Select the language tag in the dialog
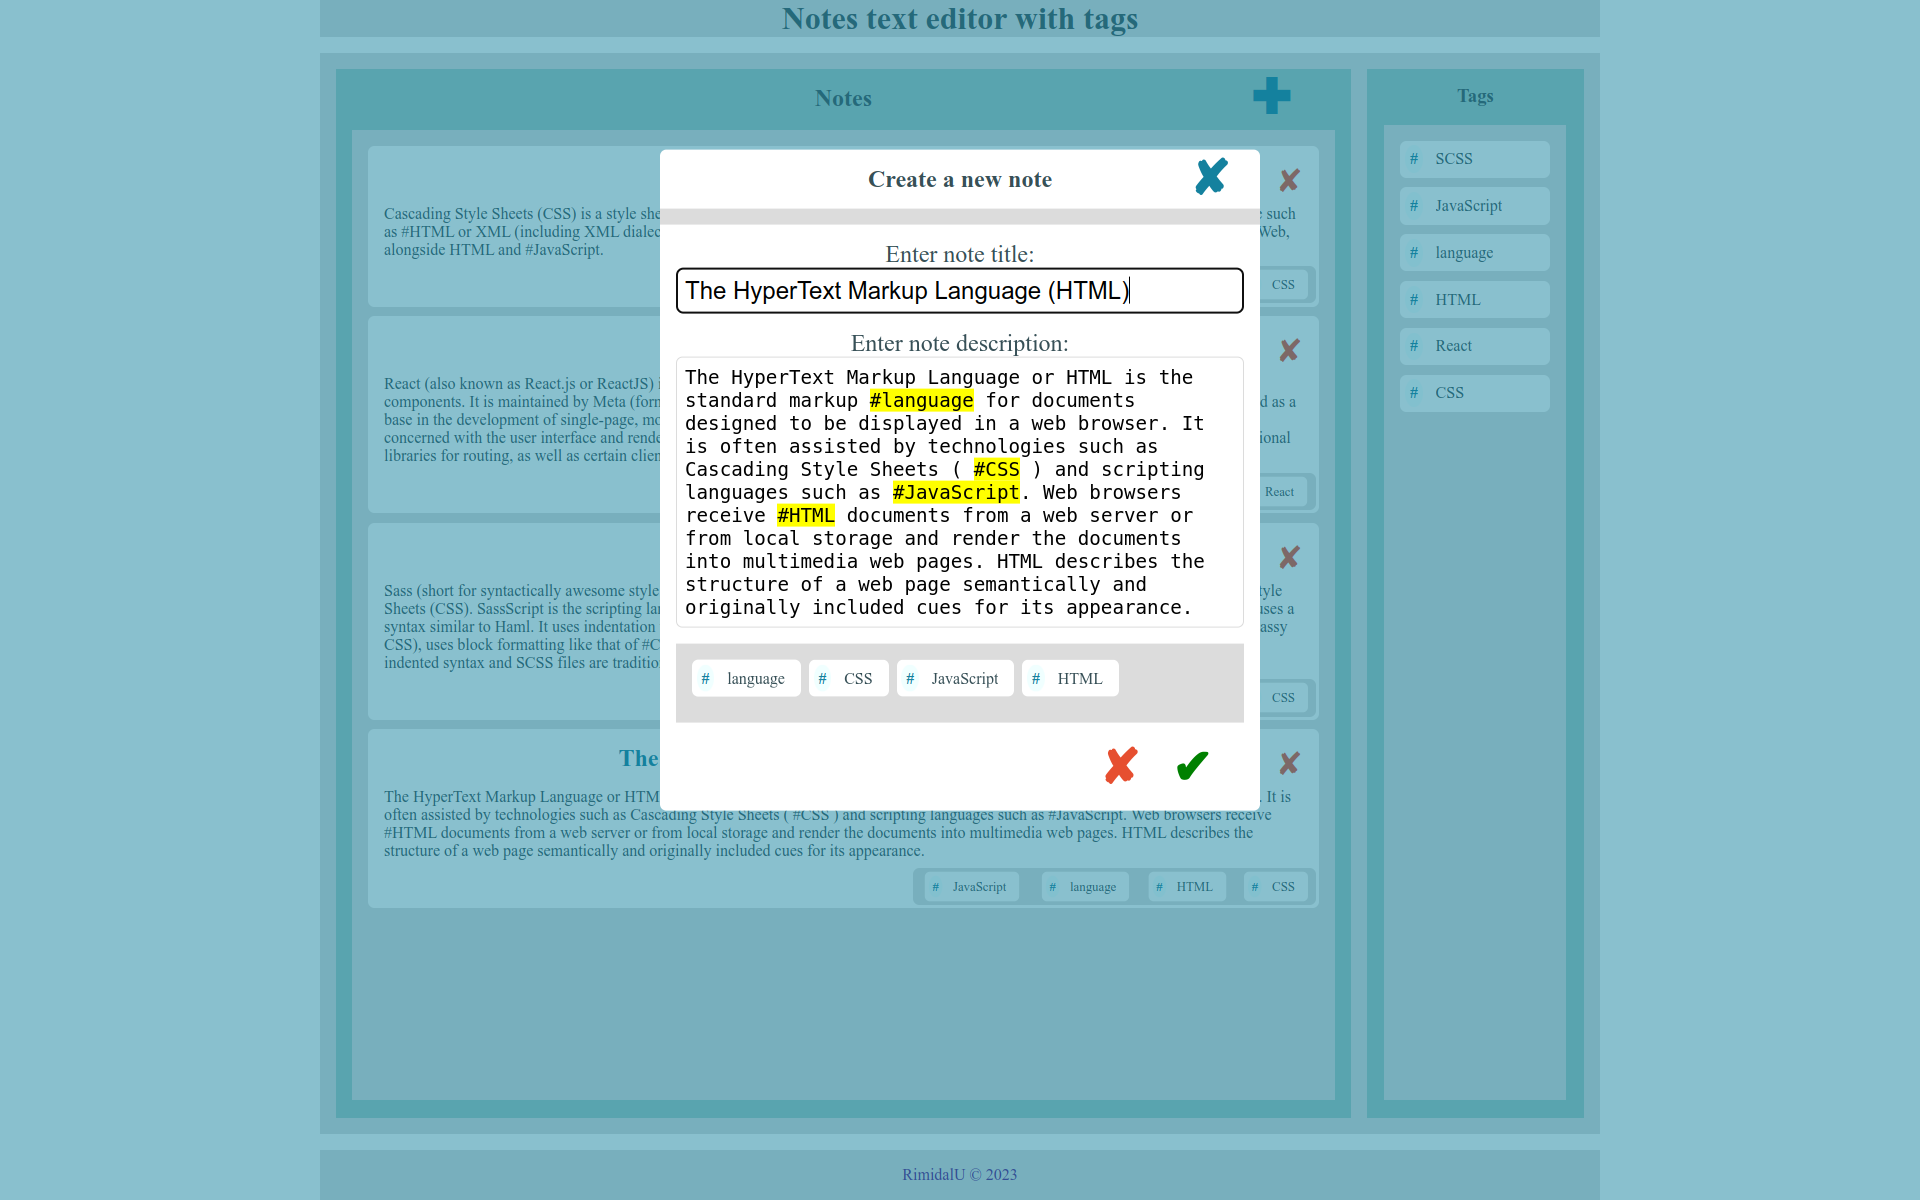This screenshot has width=1920, height=1200. (746, 678)
